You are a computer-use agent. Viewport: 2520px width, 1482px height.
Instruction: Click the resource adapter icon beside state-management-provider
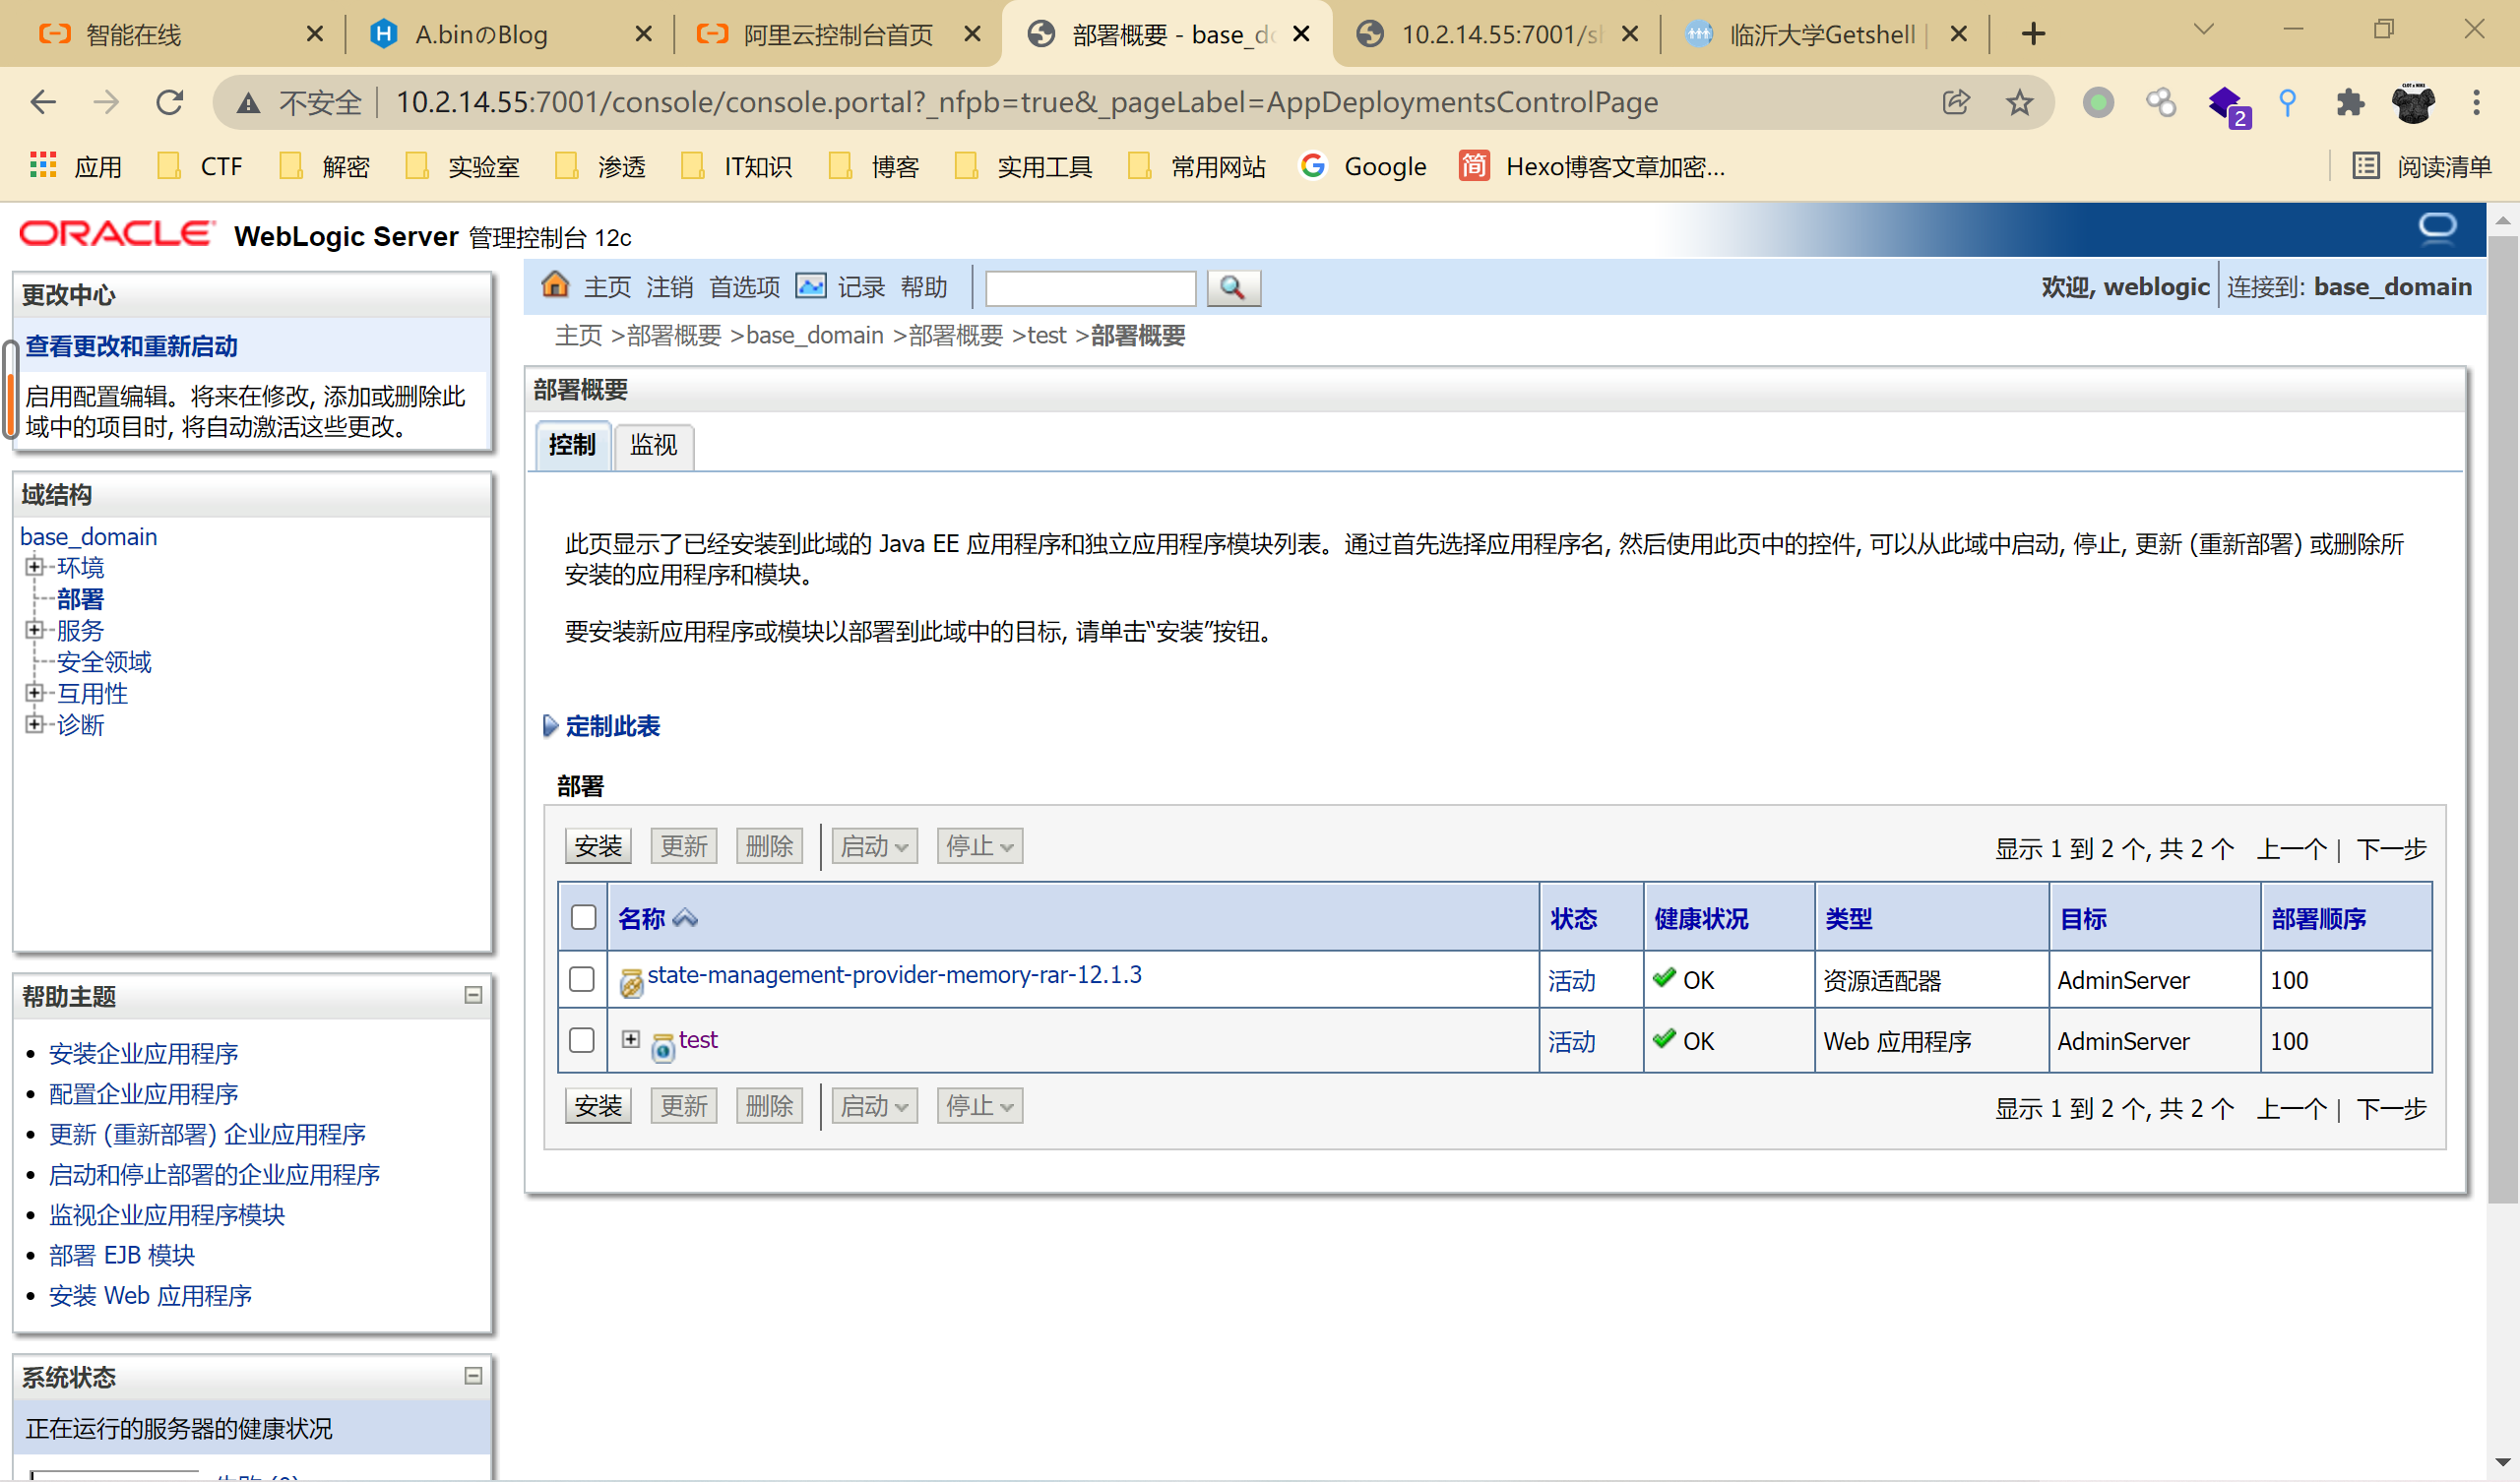(631, 983)
